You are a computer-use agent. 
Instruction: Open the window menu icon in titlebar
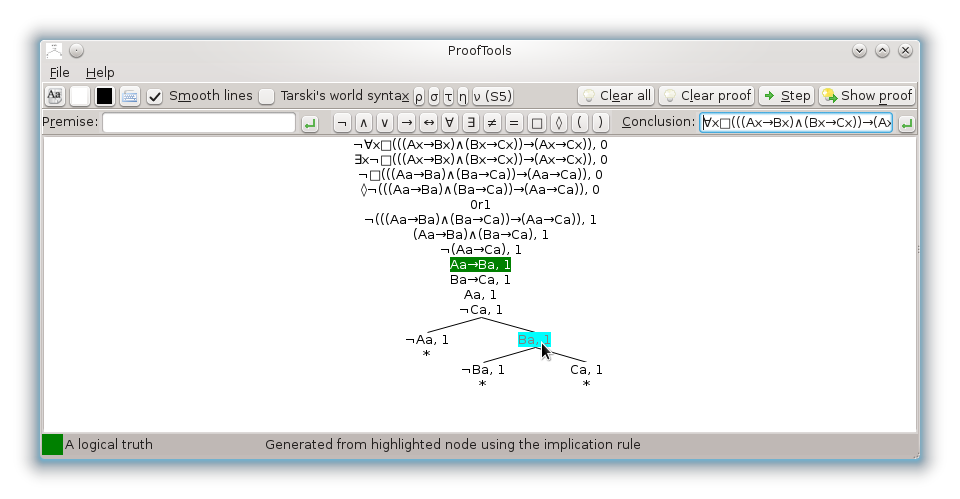tap(54, 51)
